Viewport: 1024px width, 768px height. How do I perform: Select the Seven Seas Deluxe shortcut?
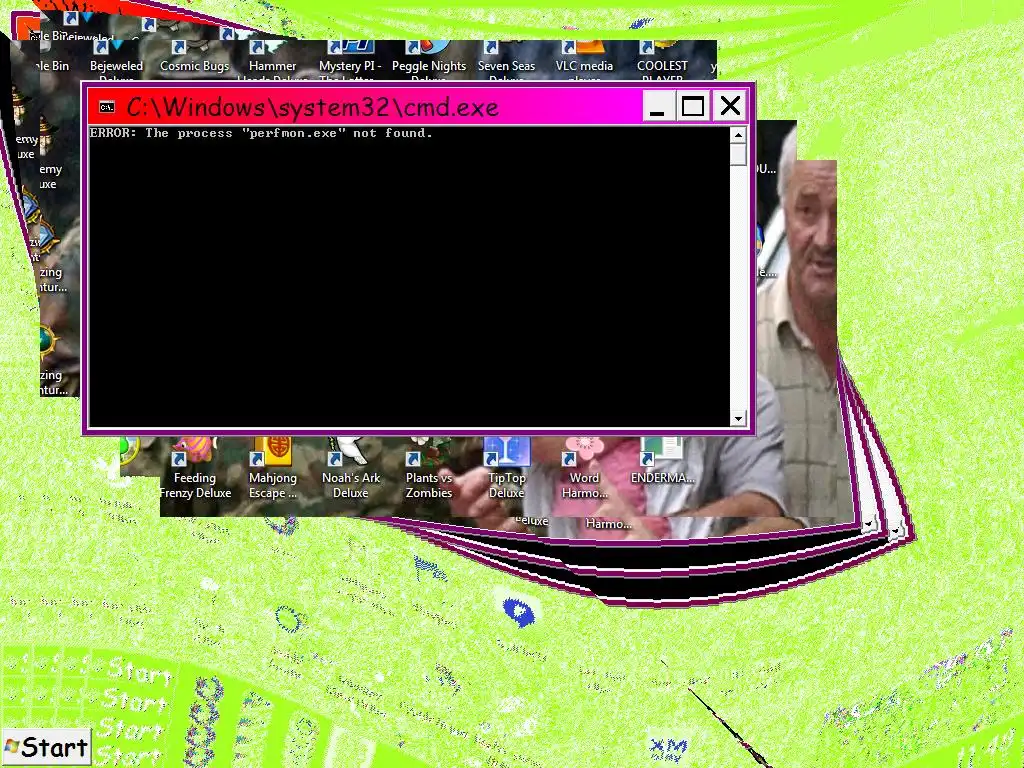pos(506,62)
